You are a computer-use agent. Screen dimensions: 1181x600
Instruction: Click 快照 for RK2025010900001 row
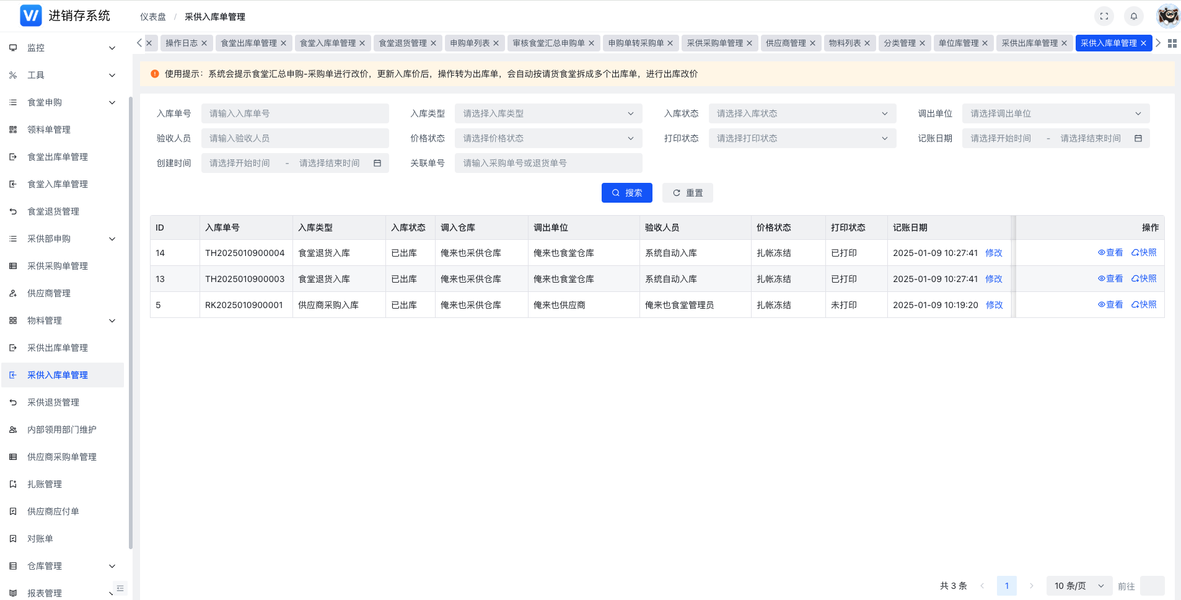1144,305
